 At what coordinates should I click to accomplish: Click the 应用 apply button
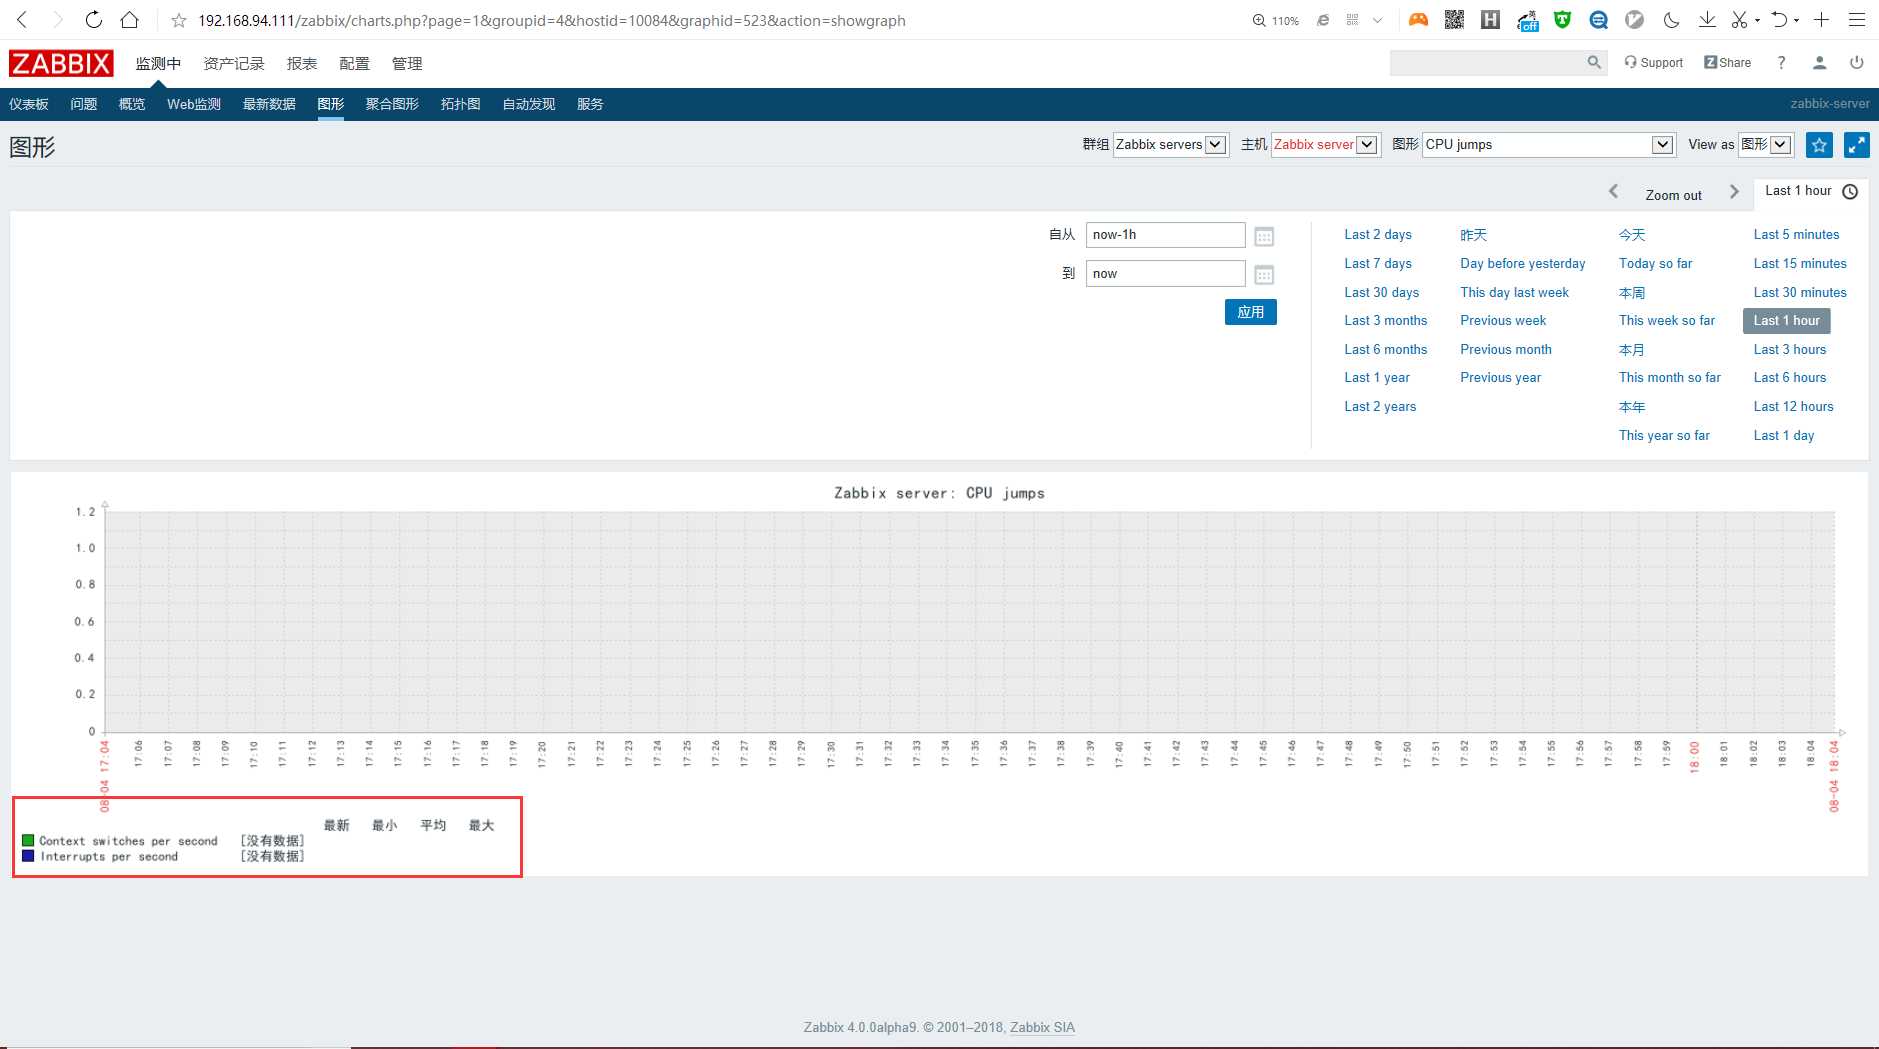(x=1251, y=312)
